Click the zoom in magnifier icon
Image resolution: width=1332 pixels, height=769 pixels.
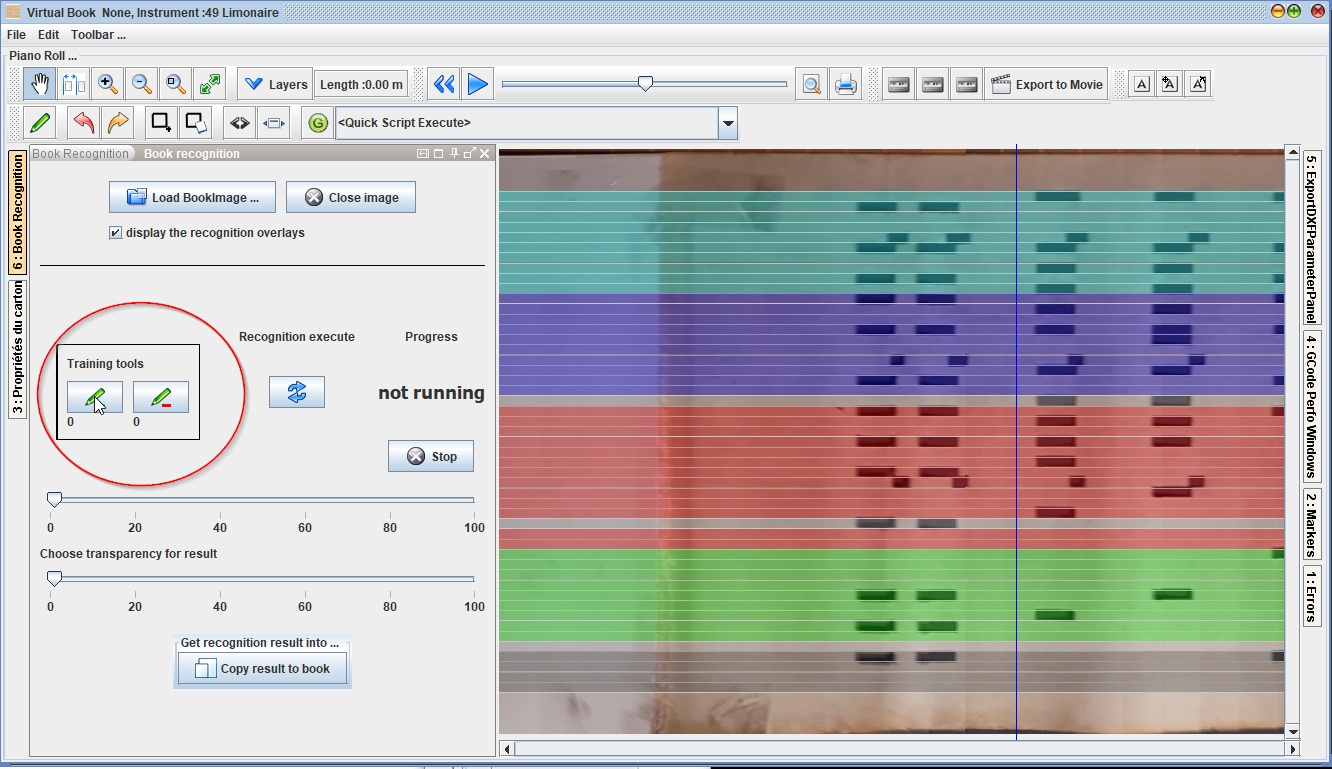click(x=108, y=84)
